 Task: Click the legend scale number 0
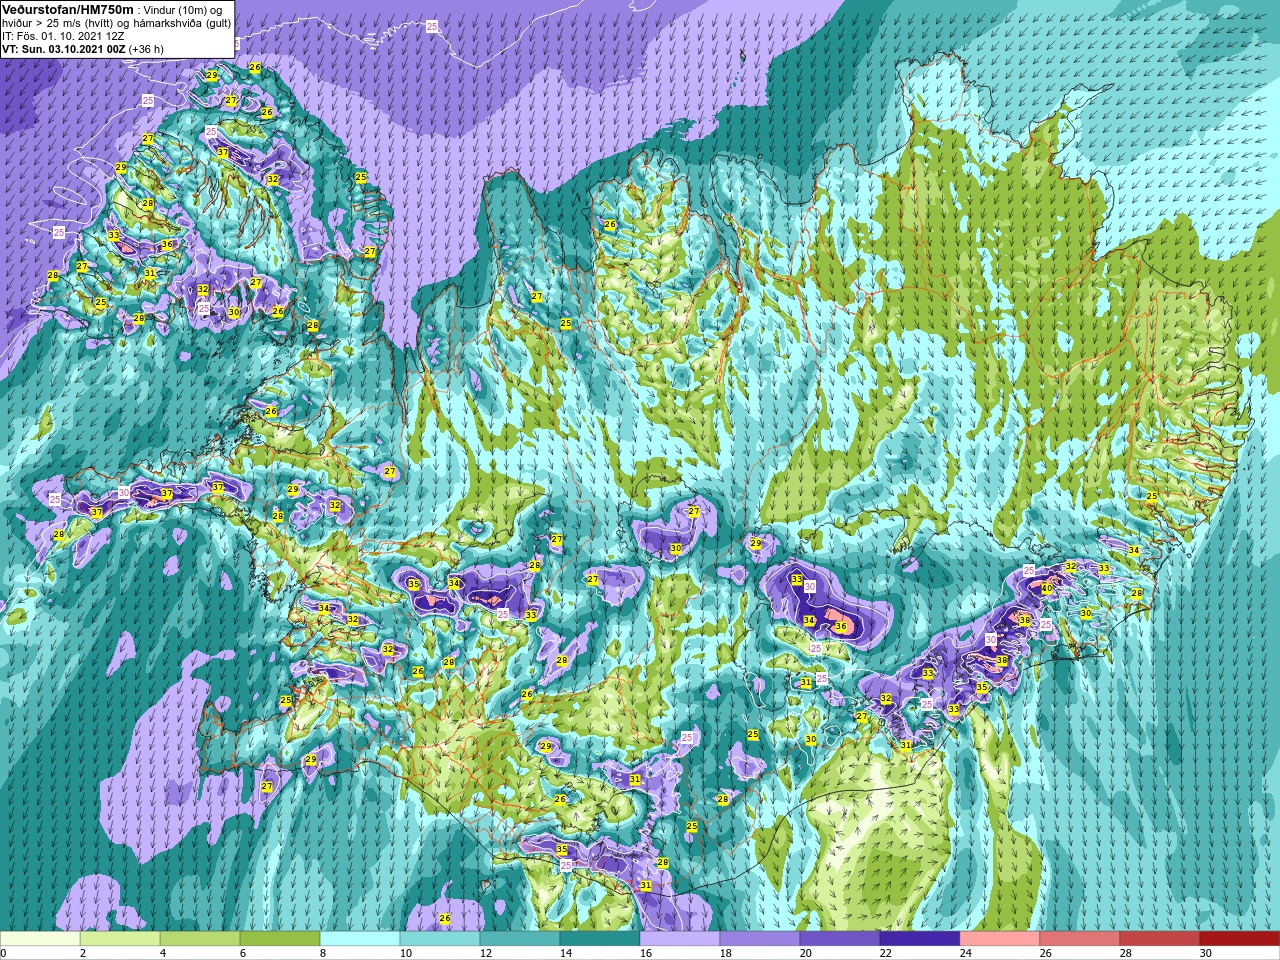(4, 953)
